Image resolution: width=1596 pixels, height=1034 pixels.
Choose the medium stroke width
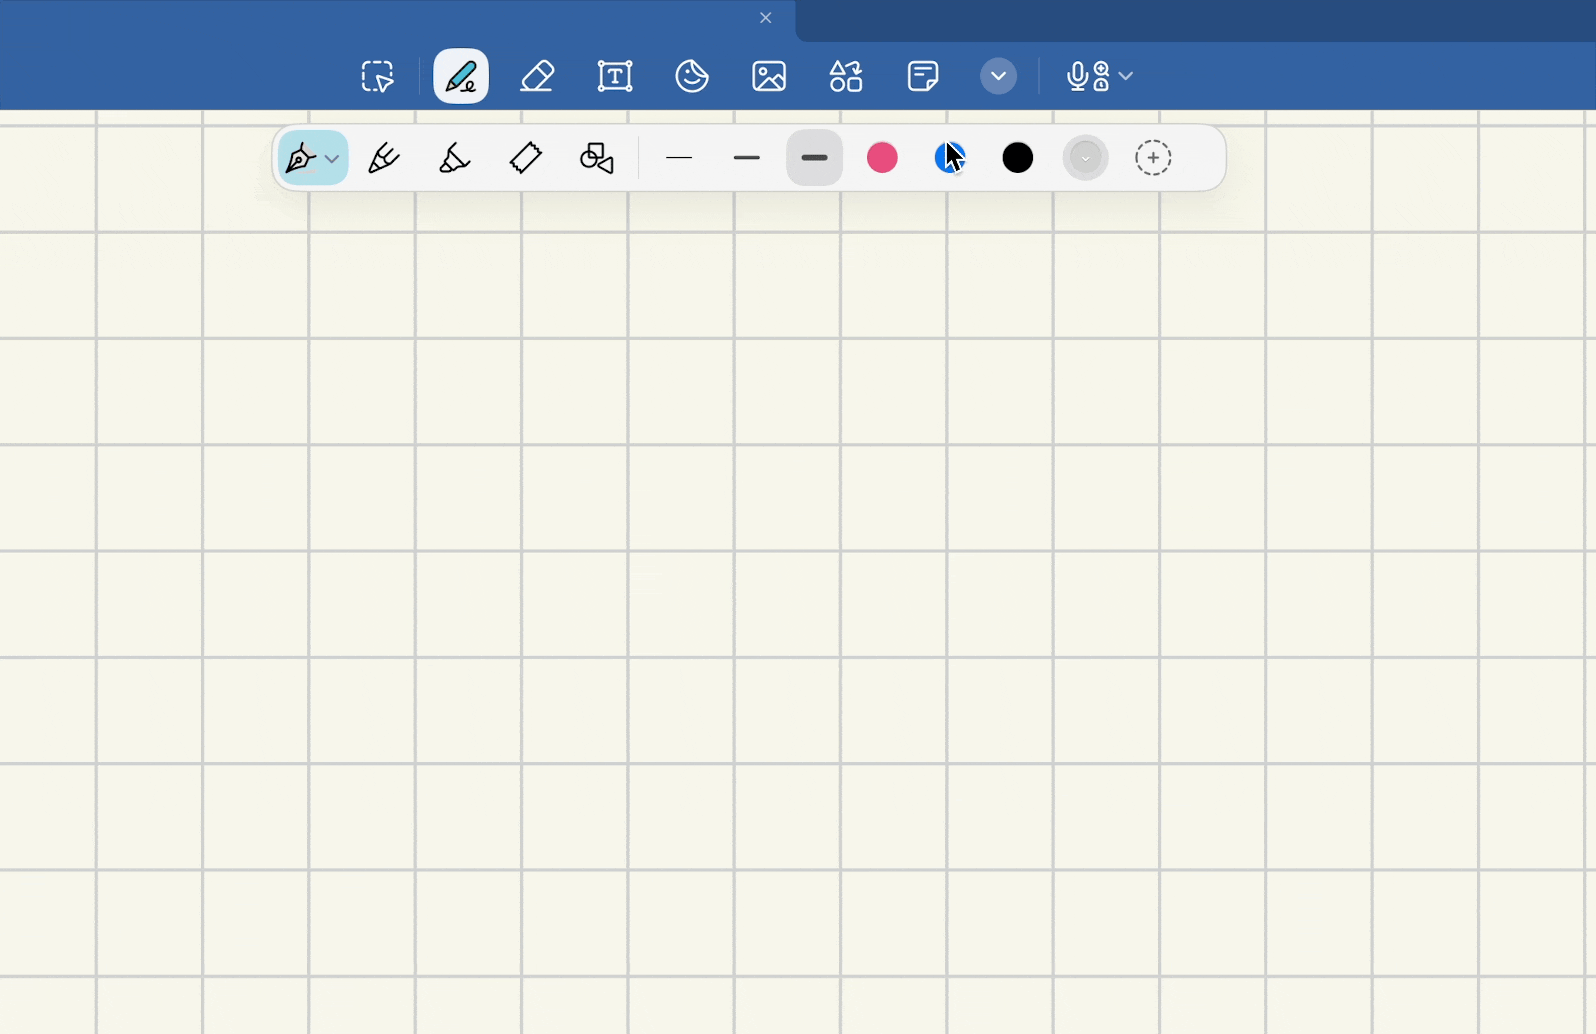(x=747, y=158)
